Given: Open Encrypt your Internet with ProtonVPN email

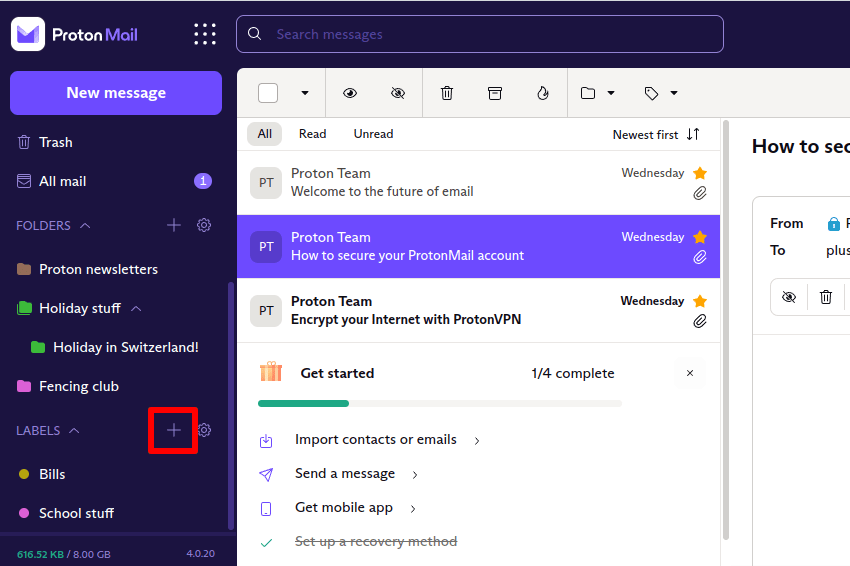Looking at the screenshot, I should pos(479,311).
